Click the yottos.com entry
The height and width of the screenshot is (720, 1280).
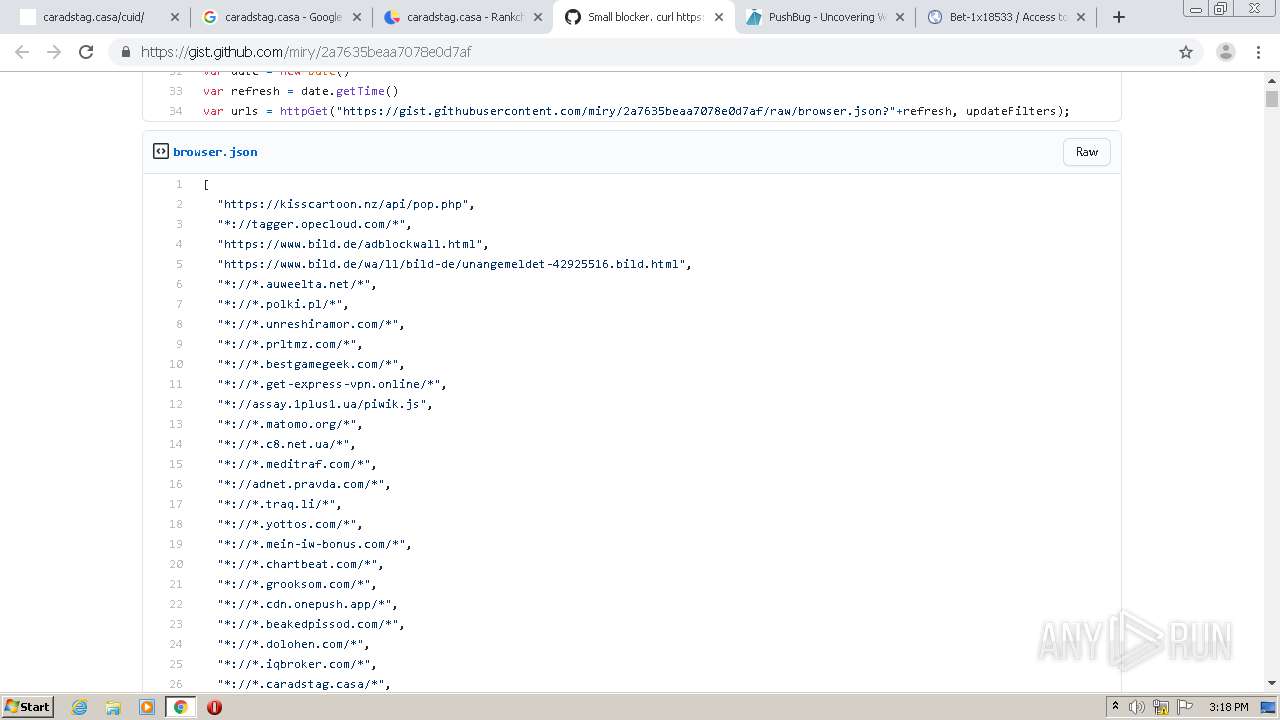290,524
